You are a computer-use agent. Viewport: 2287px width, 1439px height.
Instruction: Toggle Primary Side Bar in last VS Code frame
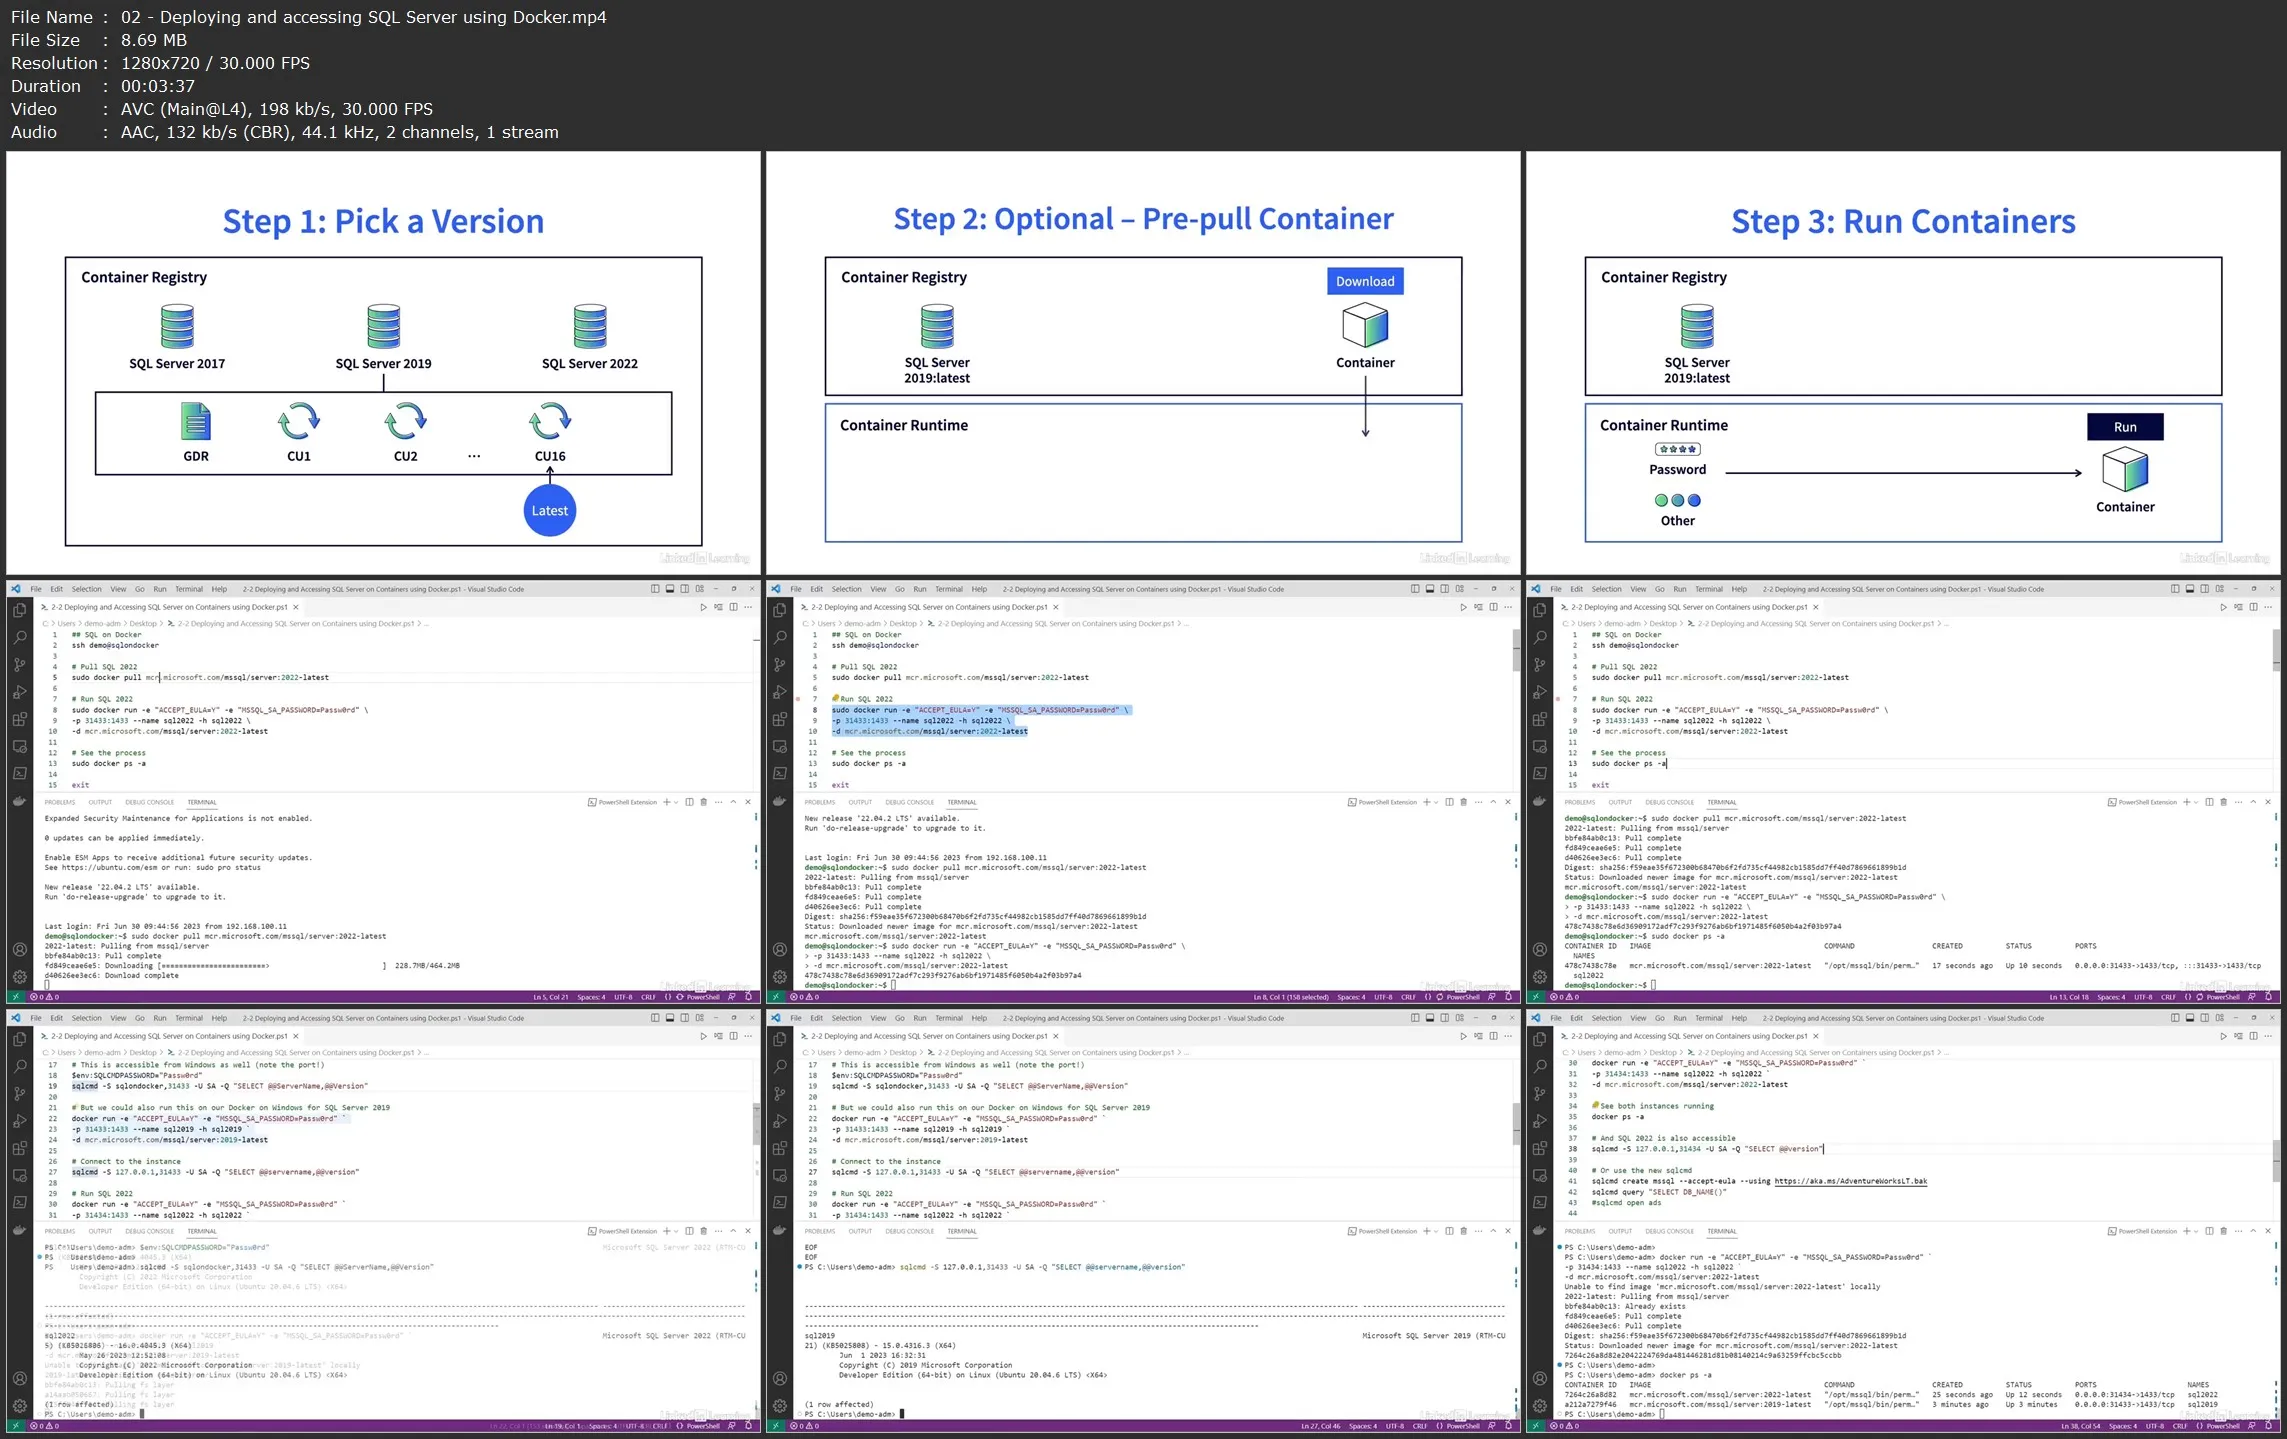[x=2175, y=1018]
